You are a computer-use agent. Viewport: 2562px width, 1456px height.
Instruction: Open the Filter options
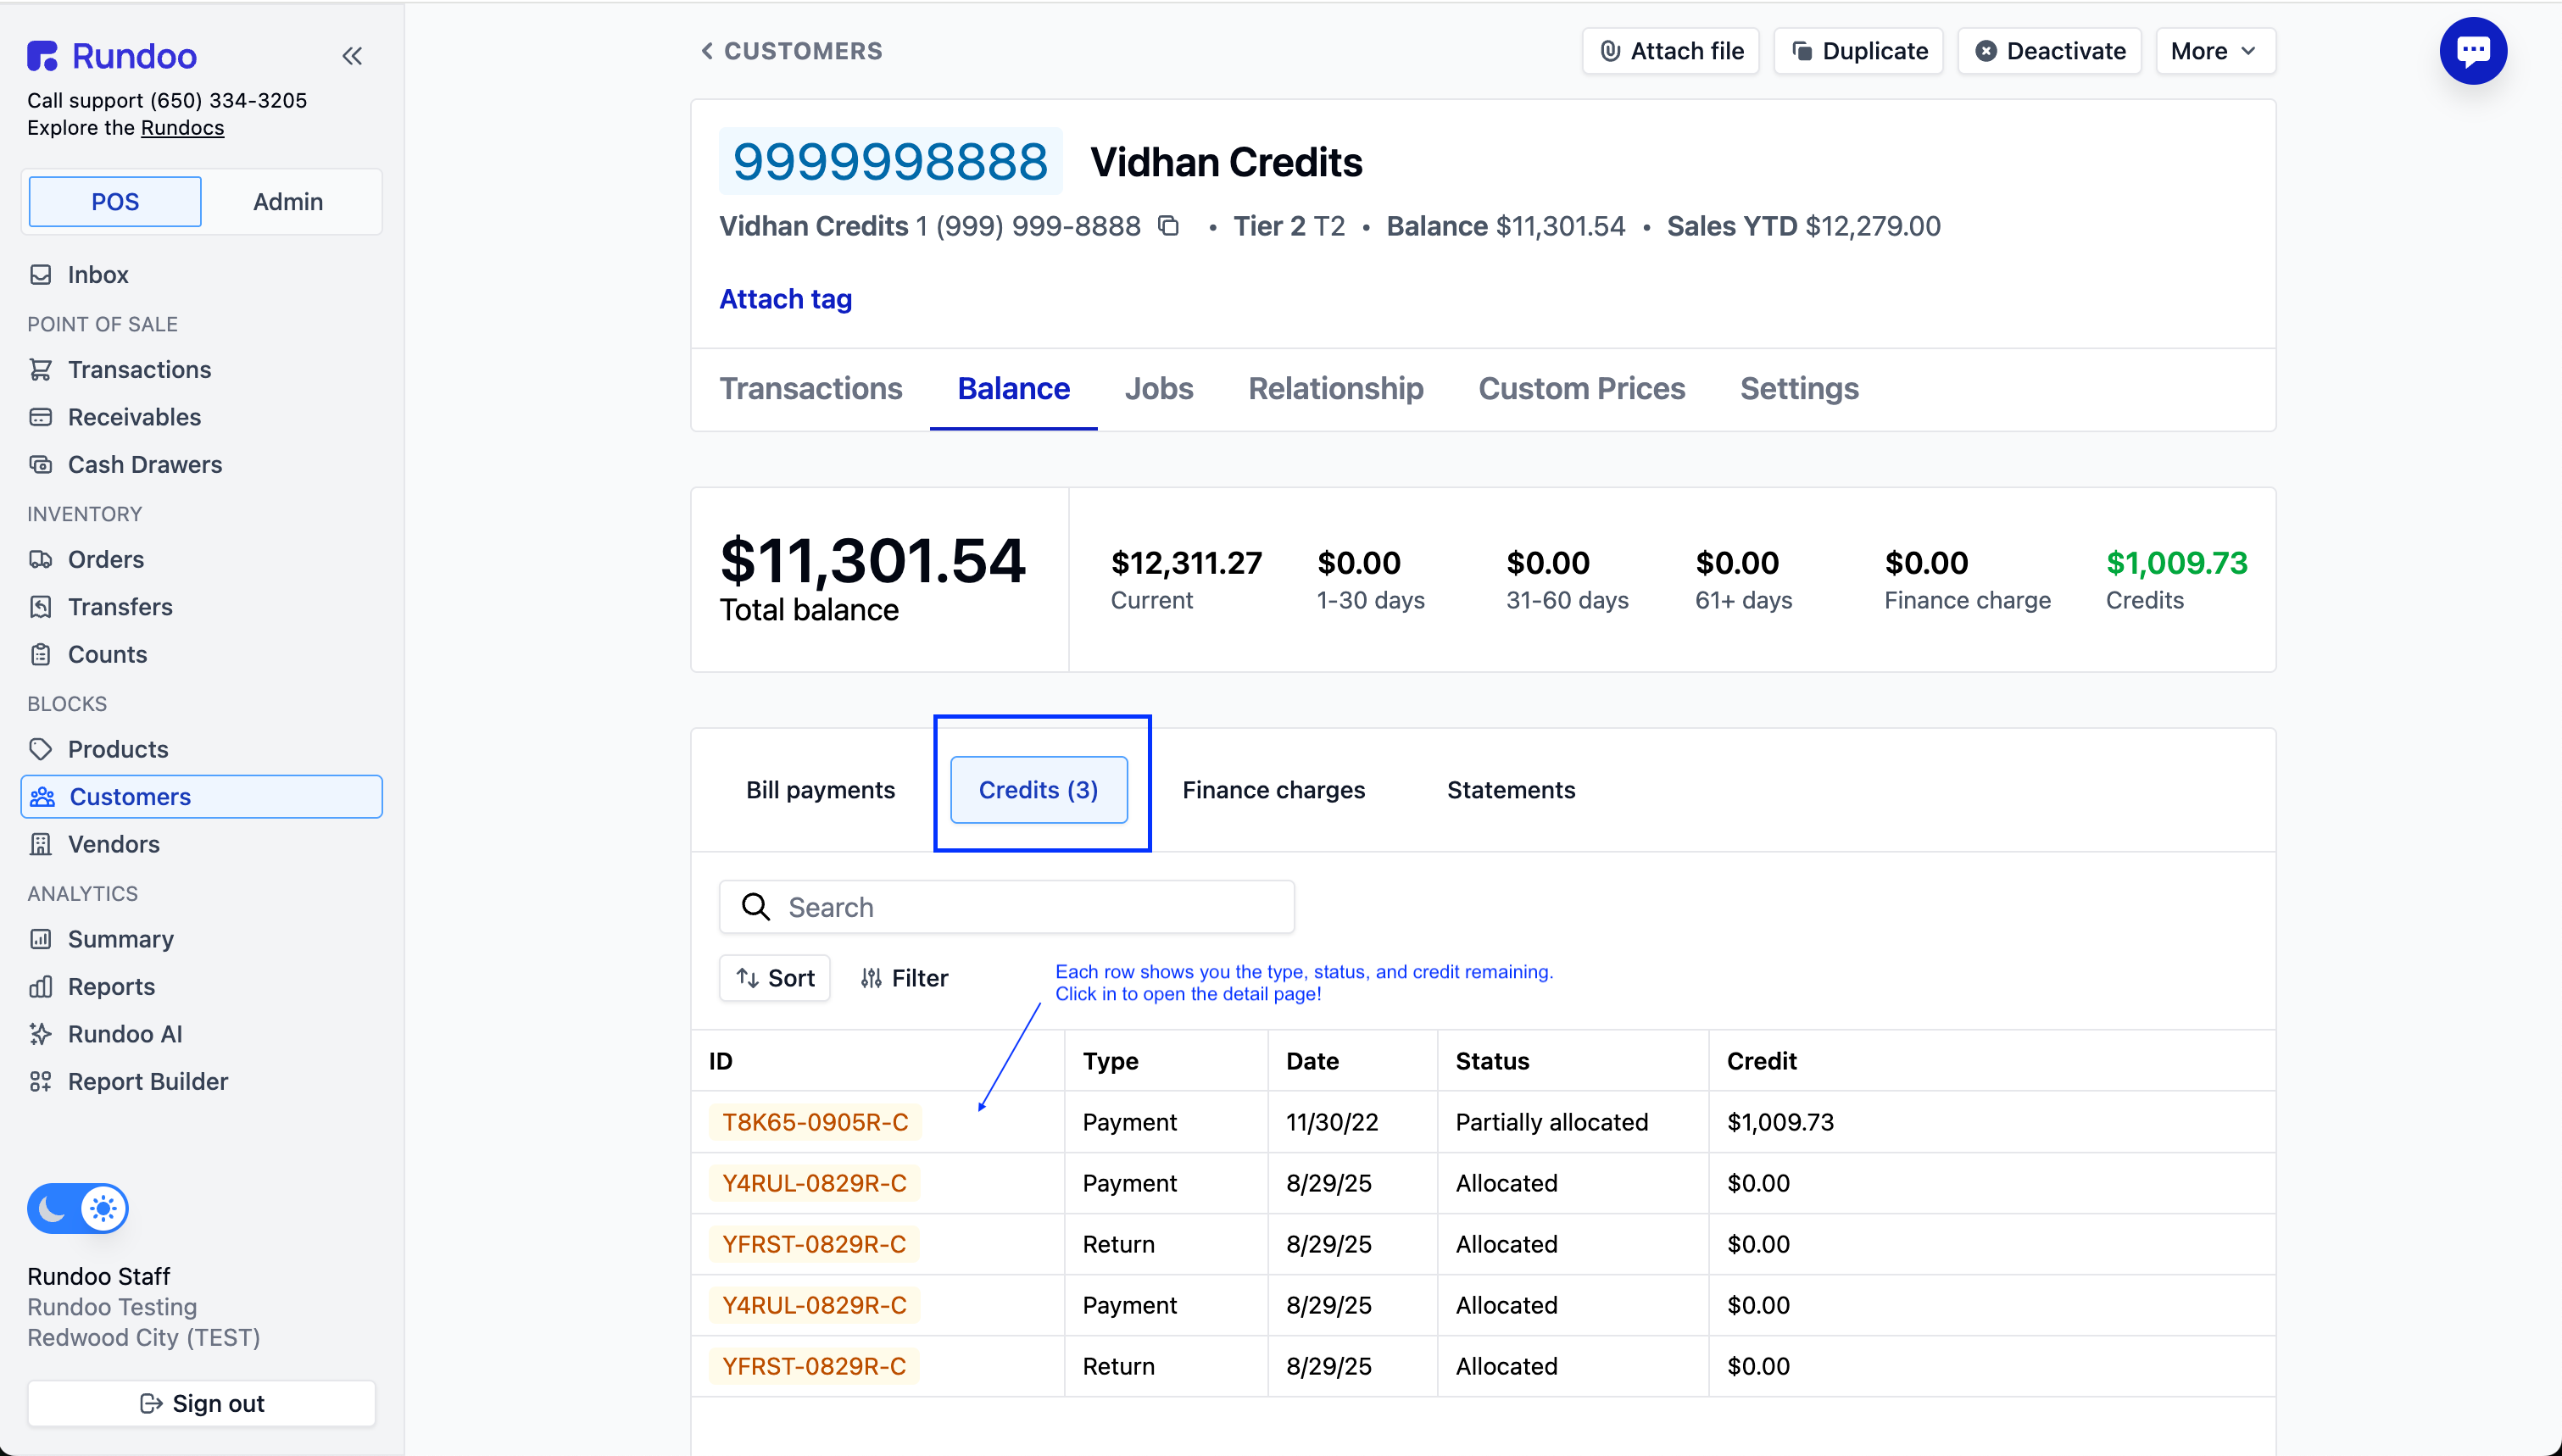[x=904, y=978]
